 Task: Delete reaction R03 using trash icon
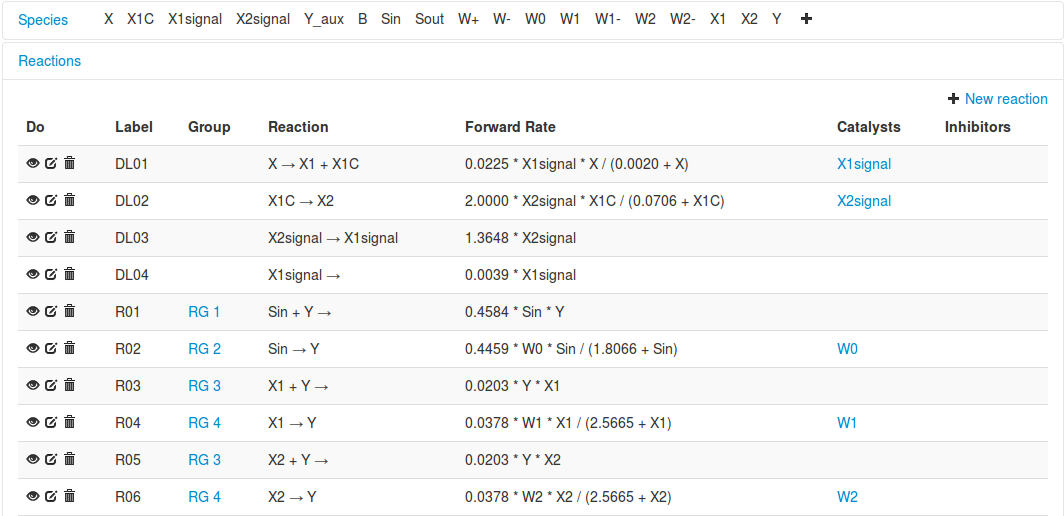tap(69, 386)
